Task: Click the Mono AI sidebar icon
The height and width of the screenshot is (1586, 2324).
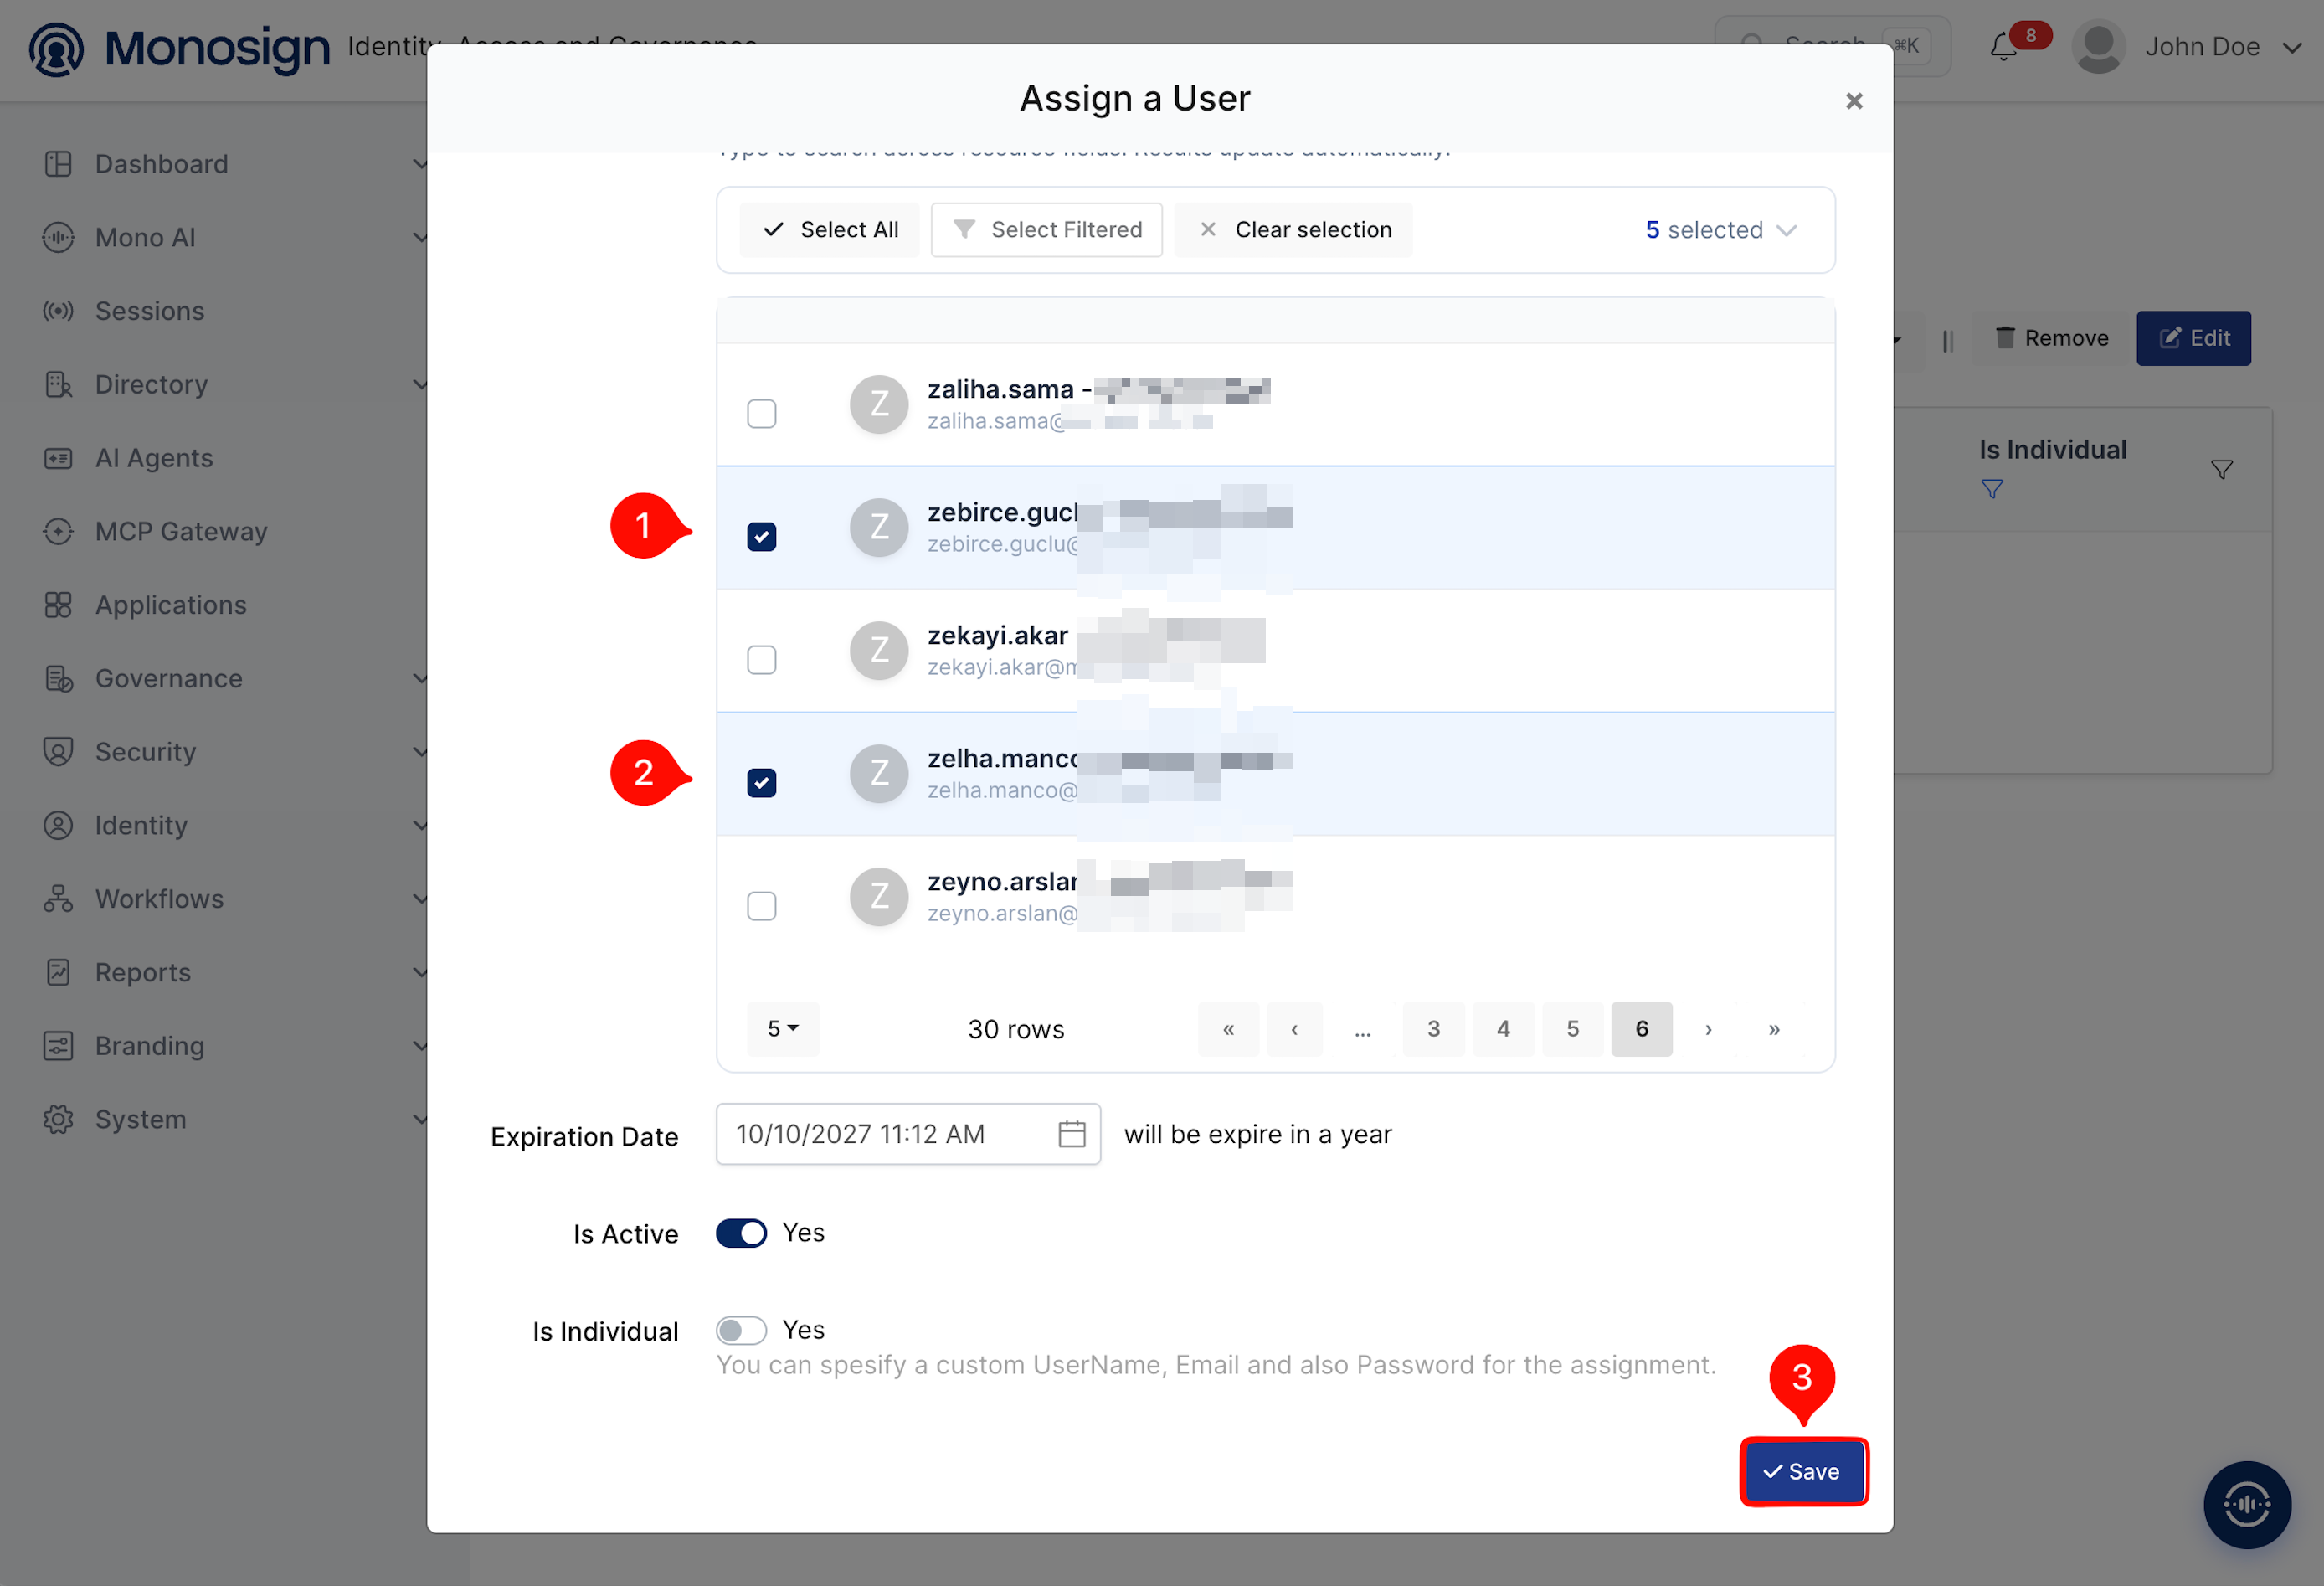Action: (x=58, y=237)
